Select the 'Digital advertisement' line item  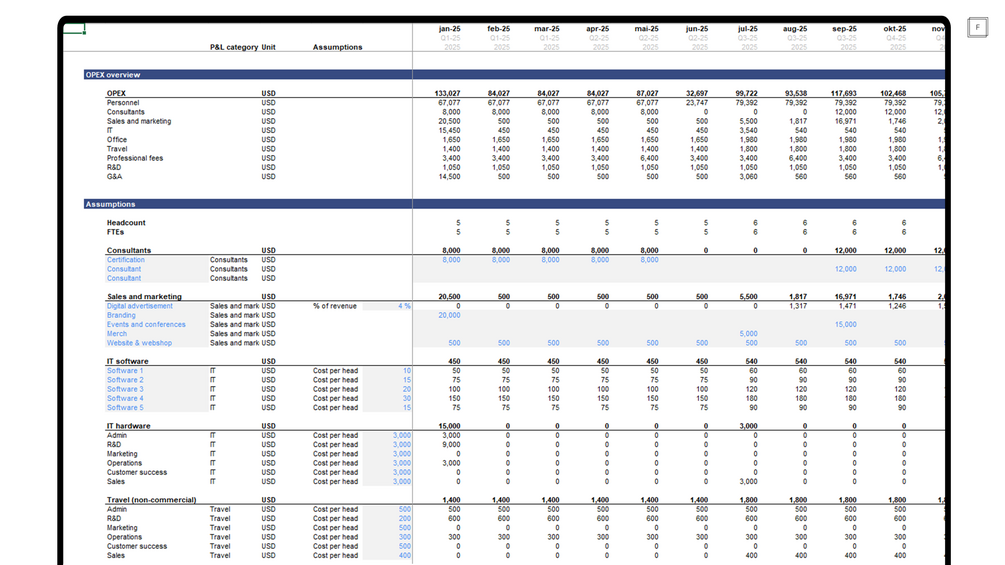click(x=140, y=306)
